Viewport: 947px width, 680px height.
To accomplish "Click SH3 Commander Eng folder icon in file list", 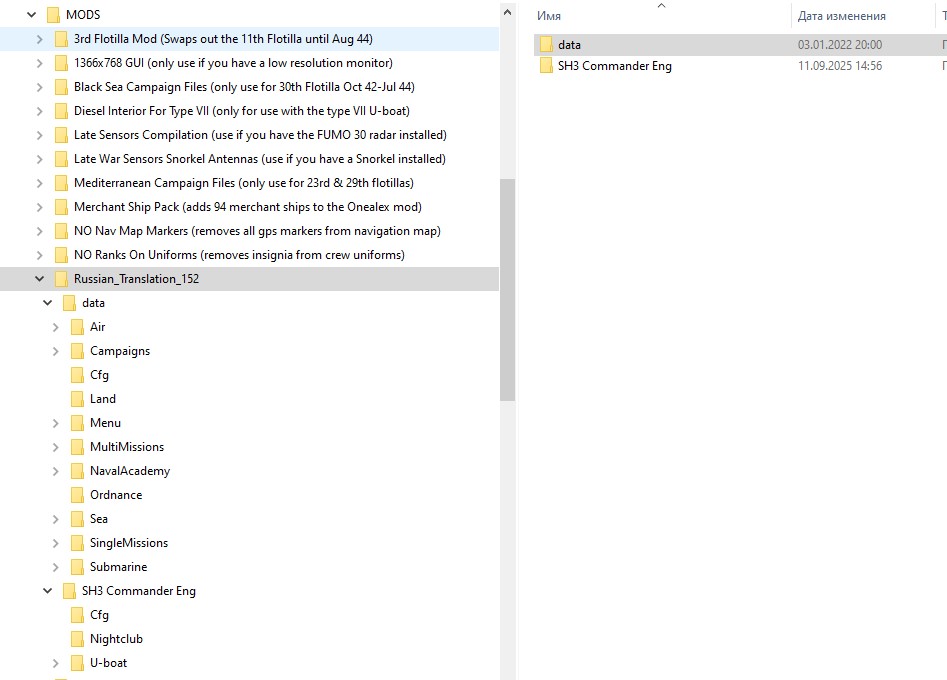I will pyautogui.click(x=546, y=66).
